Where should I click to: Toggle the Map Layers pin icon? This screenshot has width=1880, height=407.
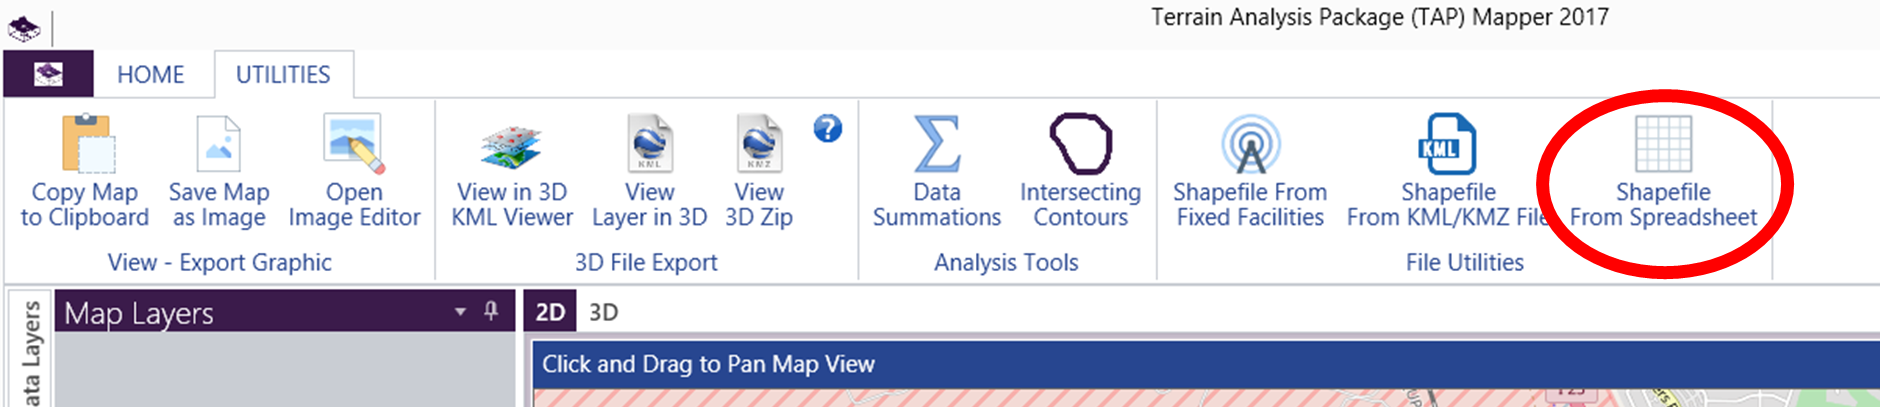(491, 311)
